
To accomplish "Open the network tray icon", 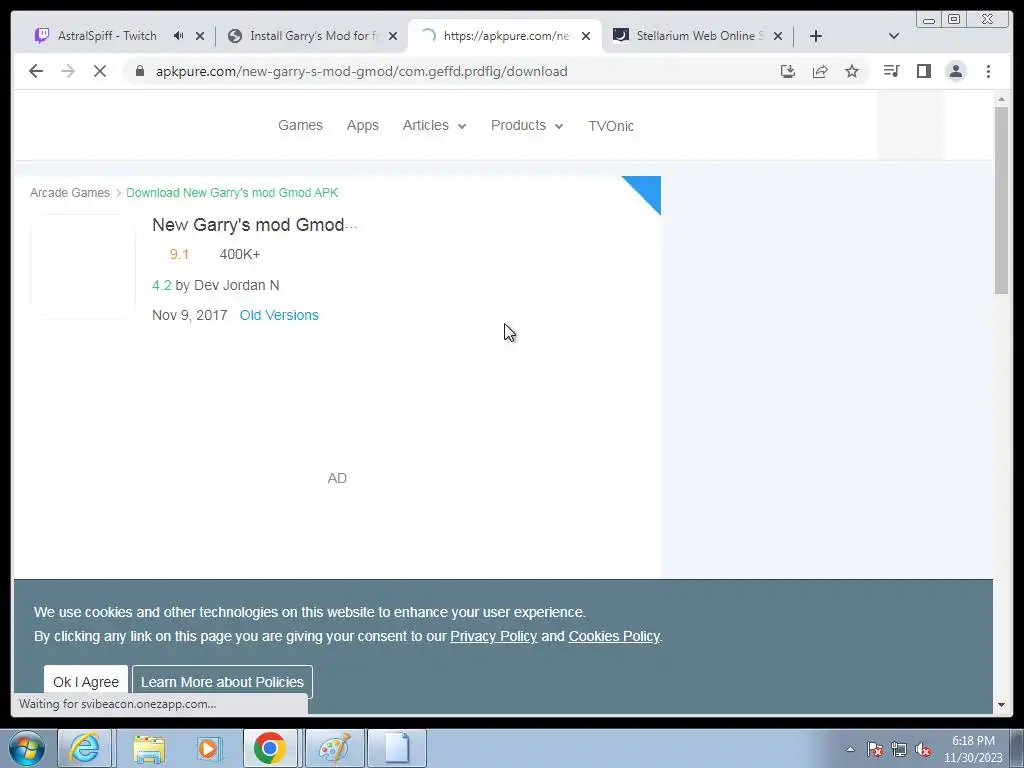I will pos(899,749).
